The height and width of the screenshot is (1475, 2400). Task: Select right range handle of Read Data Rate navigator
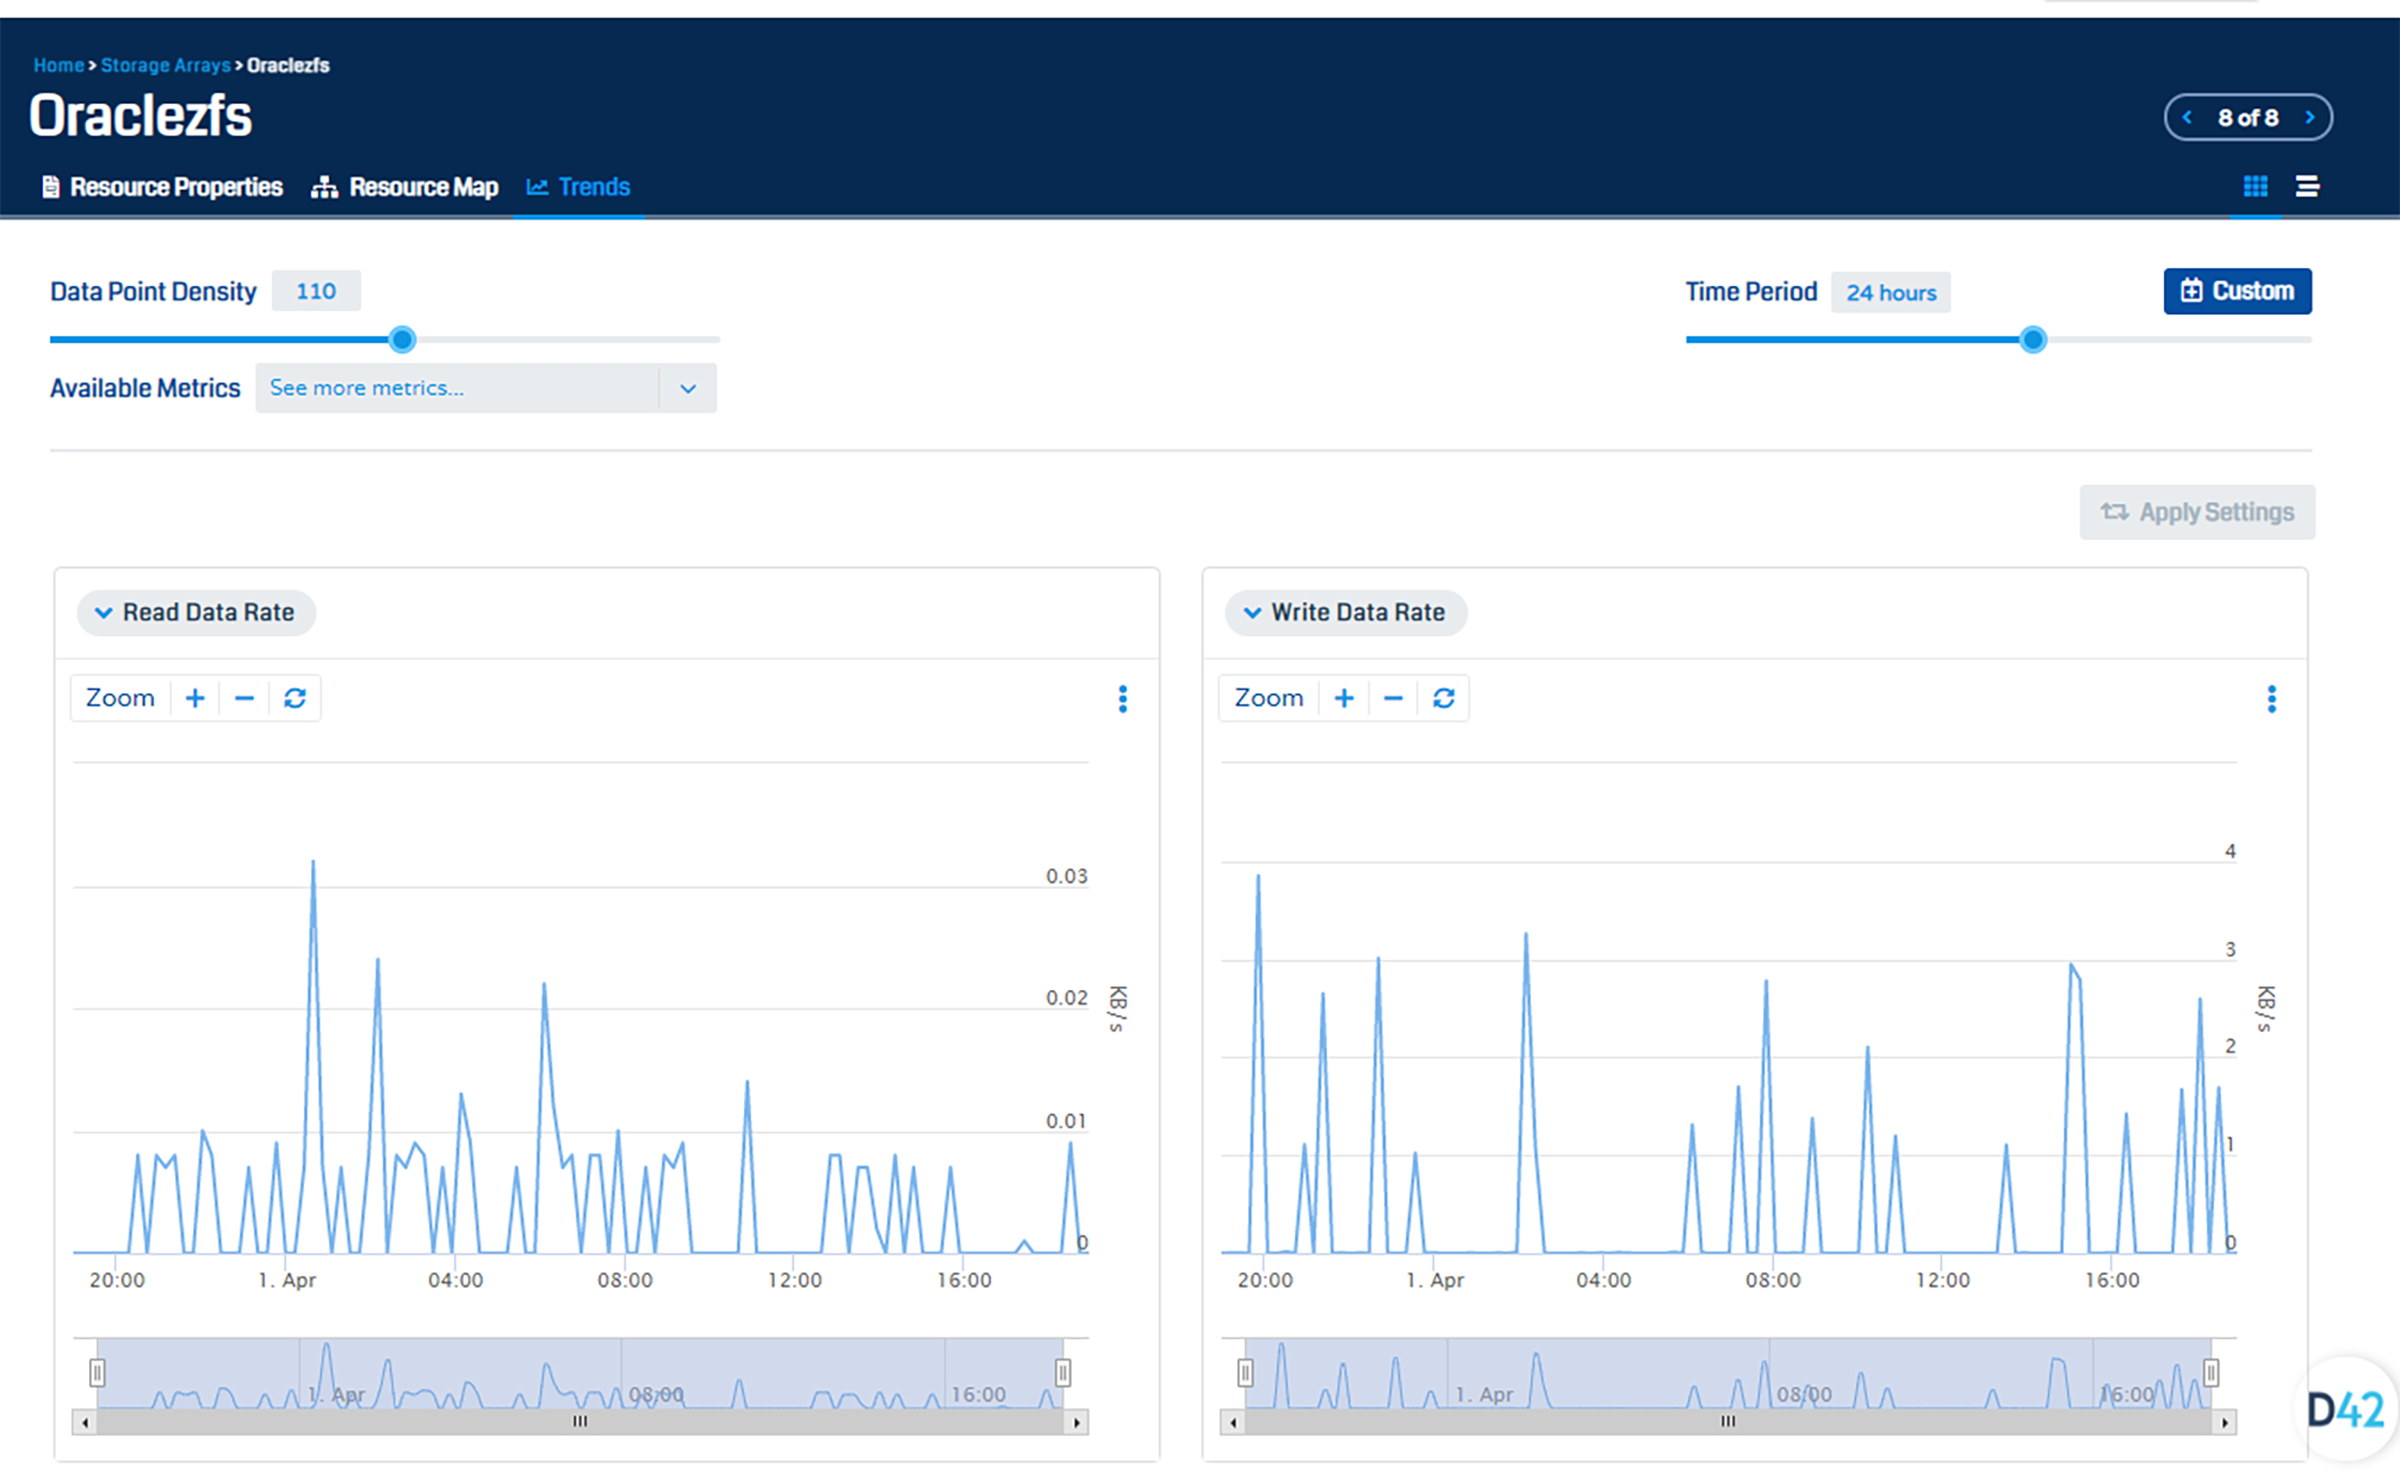pos(1063,1372)
